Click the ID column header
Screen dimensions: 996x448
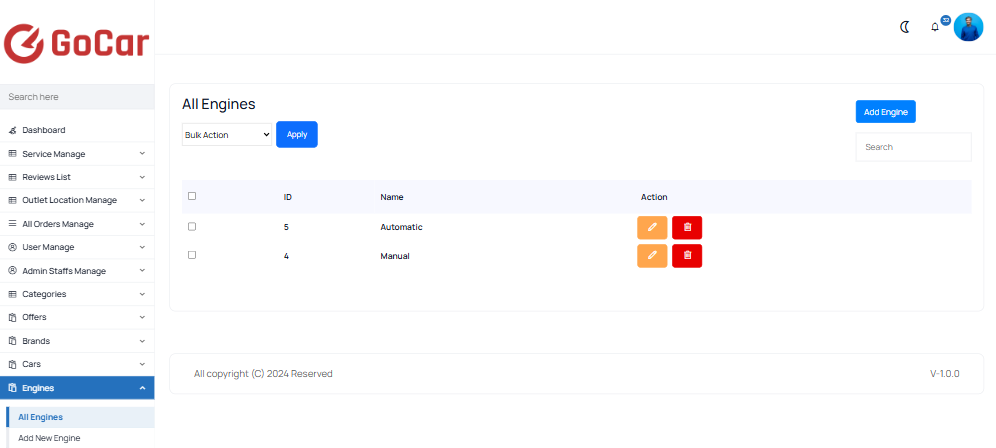[288, 197]
